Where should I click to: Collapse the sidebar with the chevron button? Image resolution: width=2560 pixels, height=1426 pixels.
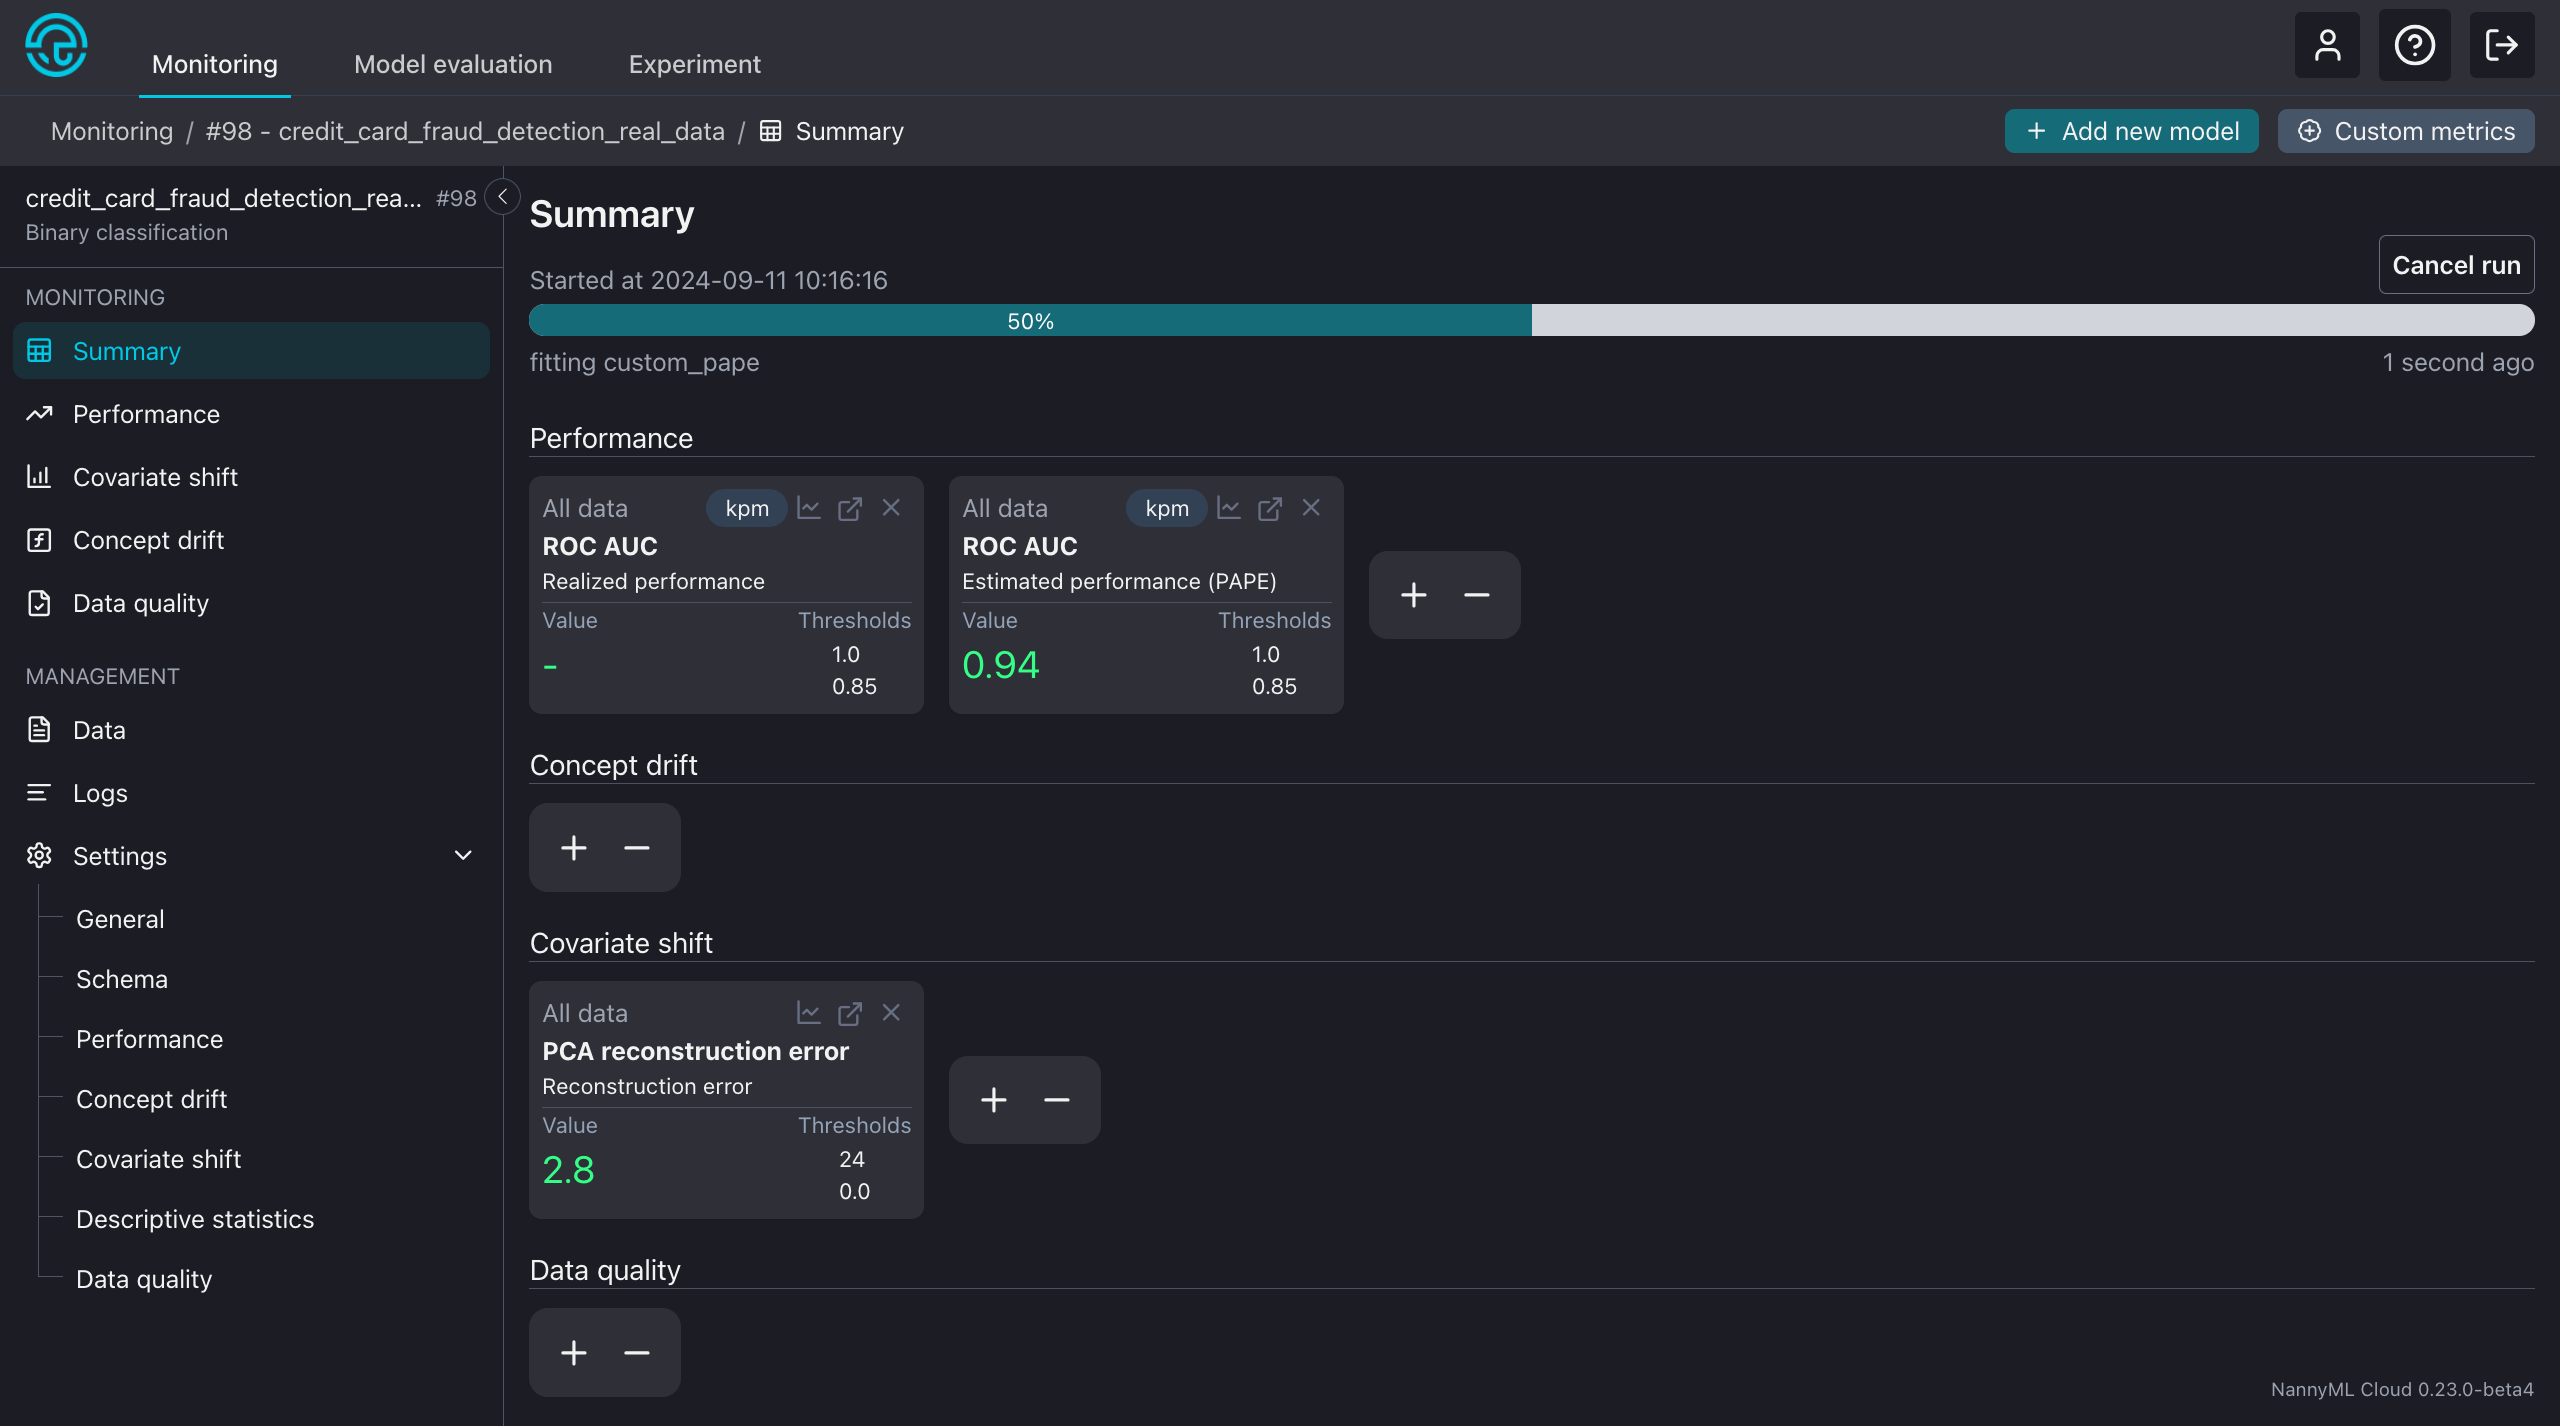pos(502,197)
